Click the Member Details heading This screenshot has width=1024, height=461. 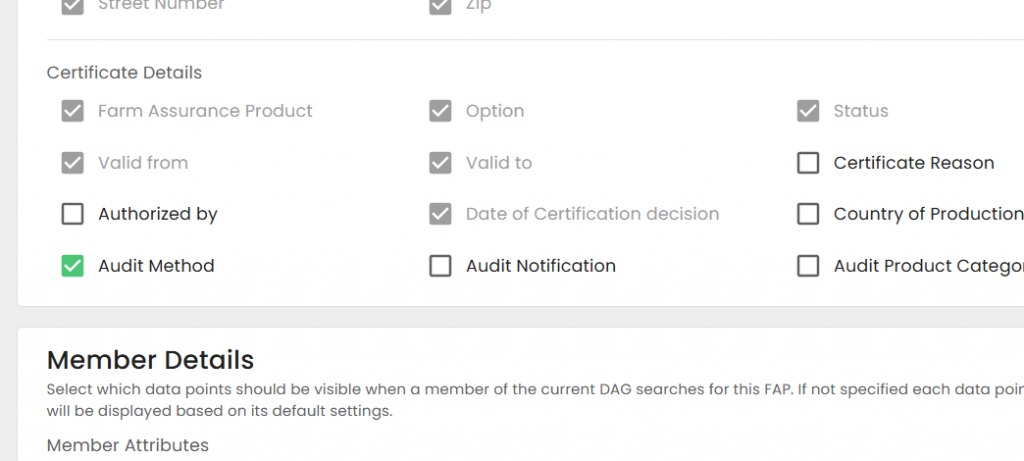coord(150,360)
